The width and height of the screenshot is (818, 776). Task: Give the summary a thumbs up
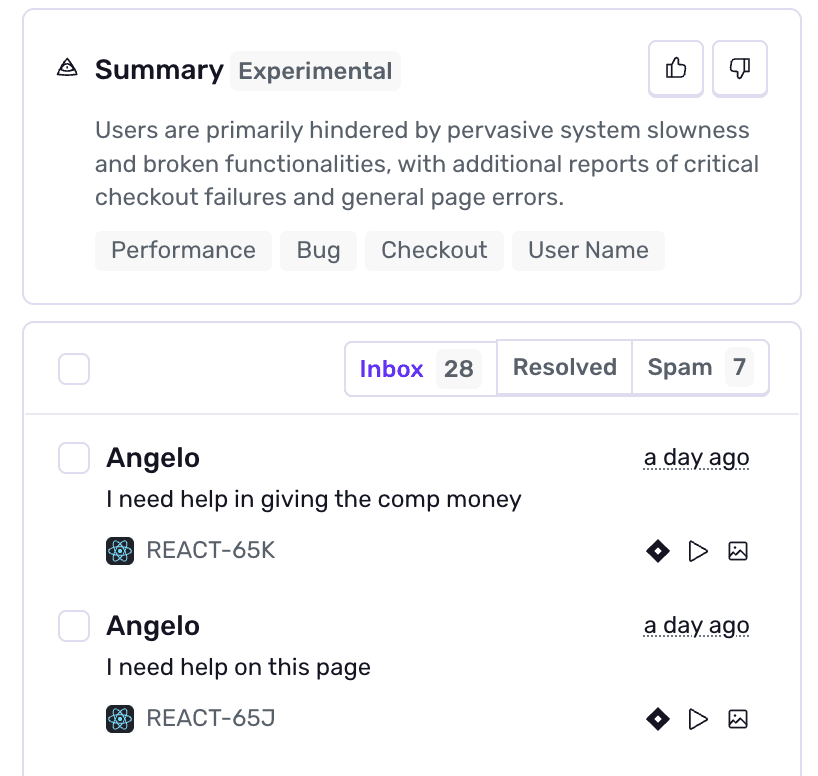click(675, 68)
